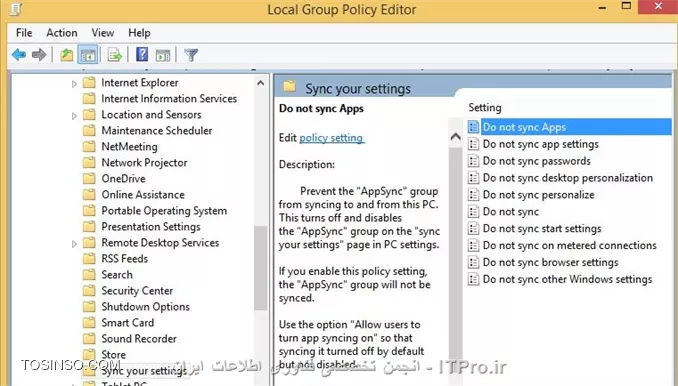Screen dimensions: 678x386
Task: Click the Forward arrow toolbar icon
Action: click(x=39, y=55)
